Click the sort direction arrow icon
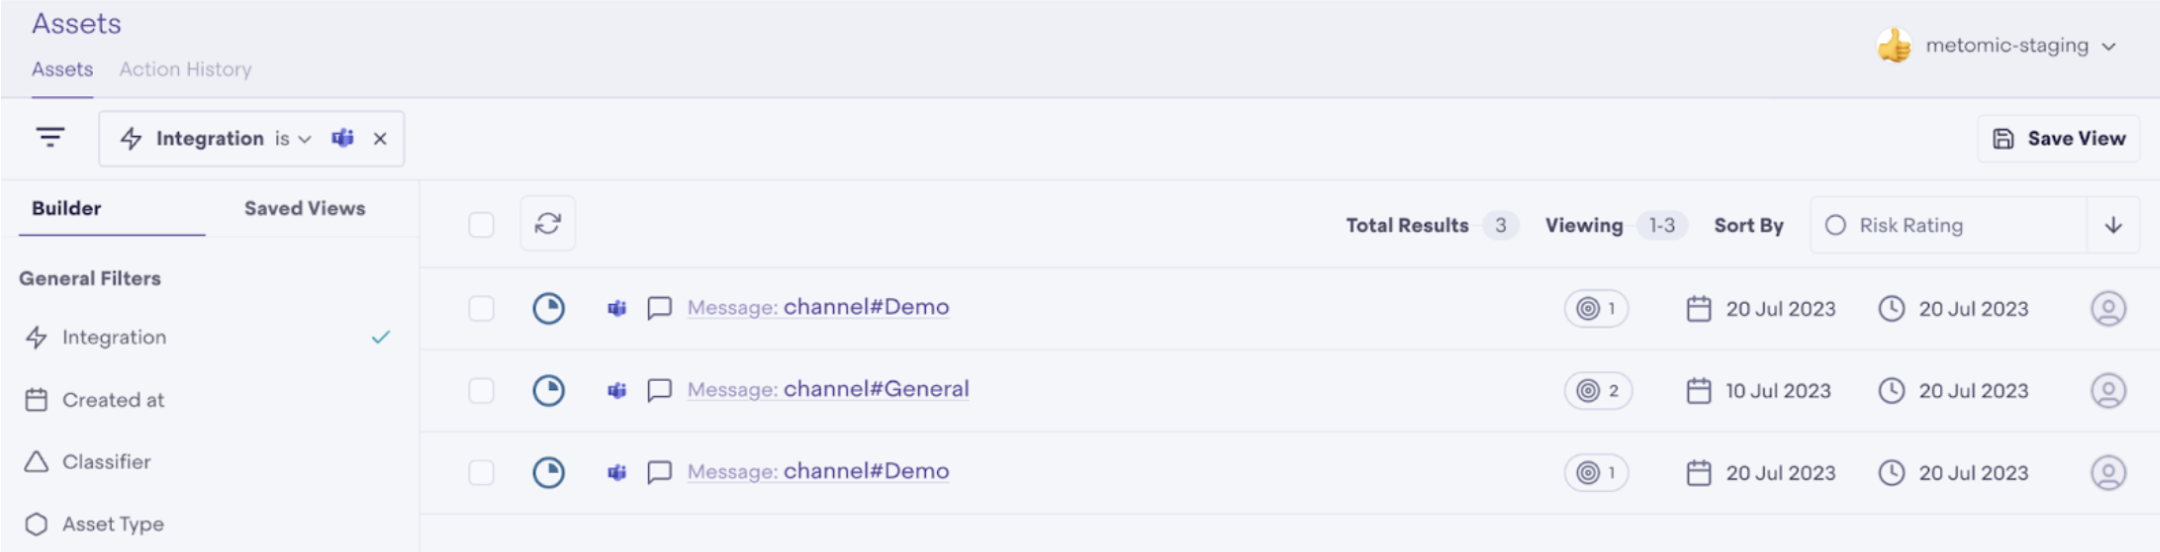The height and width of the screenshot is (552, 2160). pyautogui.click(x=2113, y=225)
